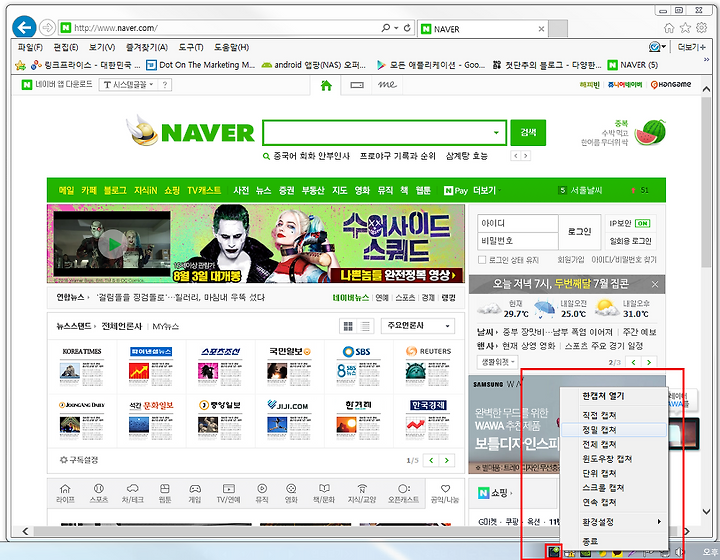Choose 종료 in the context menu

[x=590, y=542]
